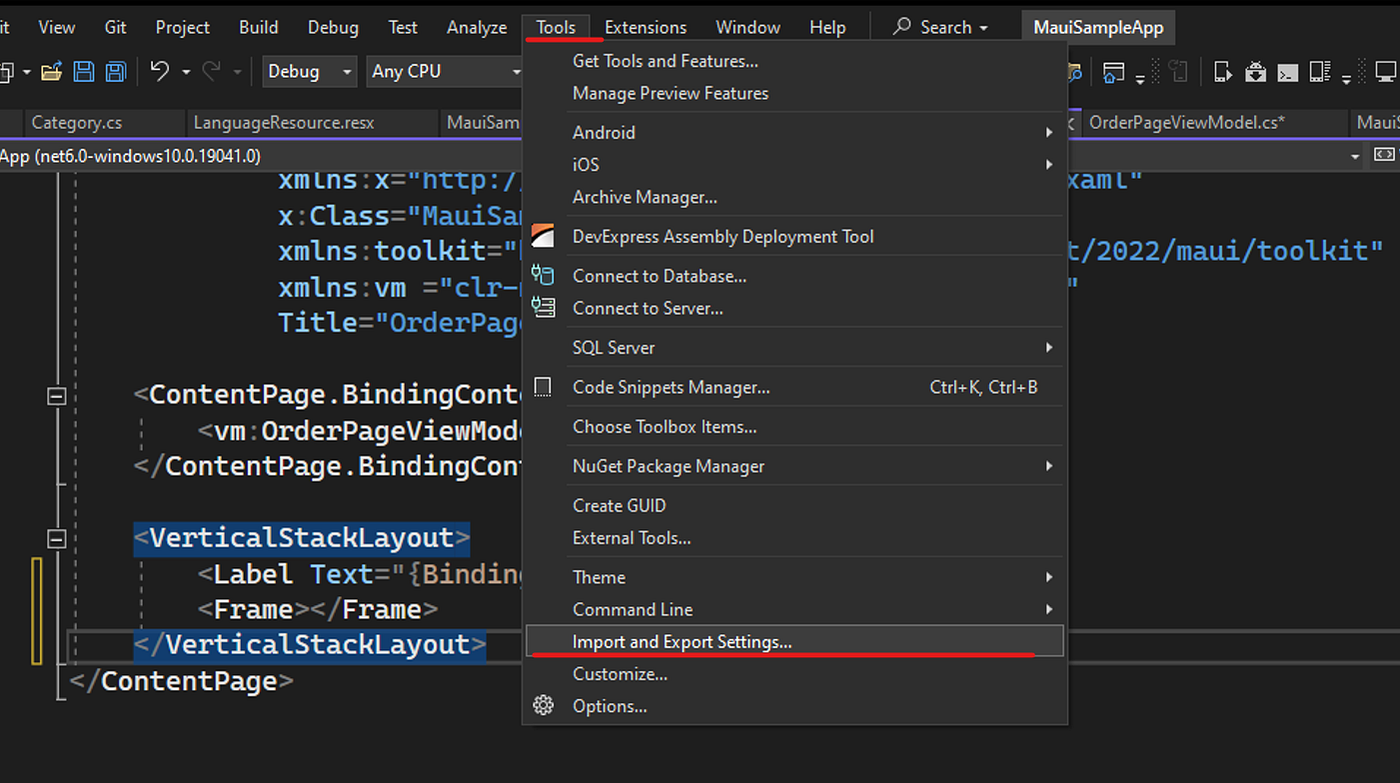Click the Connect to Server icon
Screen dimensions: 1400x783
pyautogui.click(x=543, y=308)
